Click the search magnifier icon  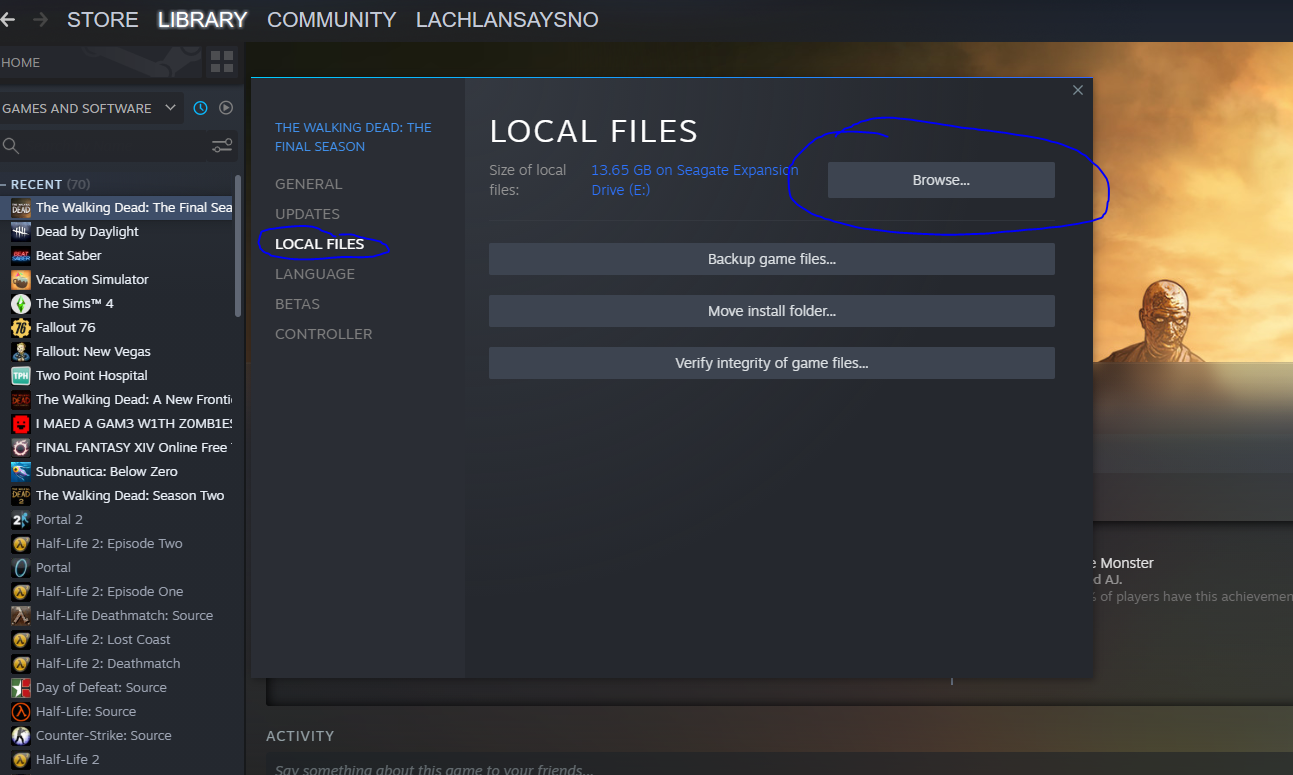(x=11, y=146)
